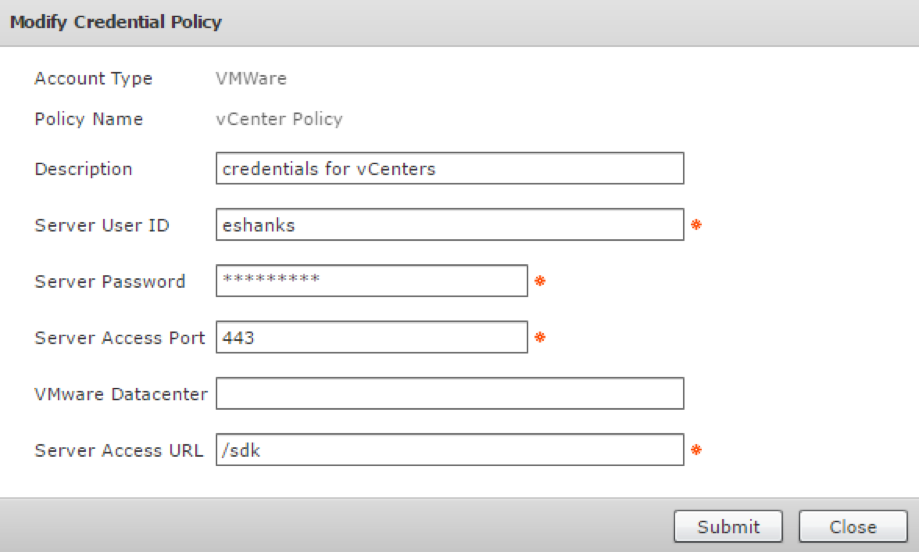Focus the empty VMware Datacenter field
919x552 pixels.
(x=449, y=394)
